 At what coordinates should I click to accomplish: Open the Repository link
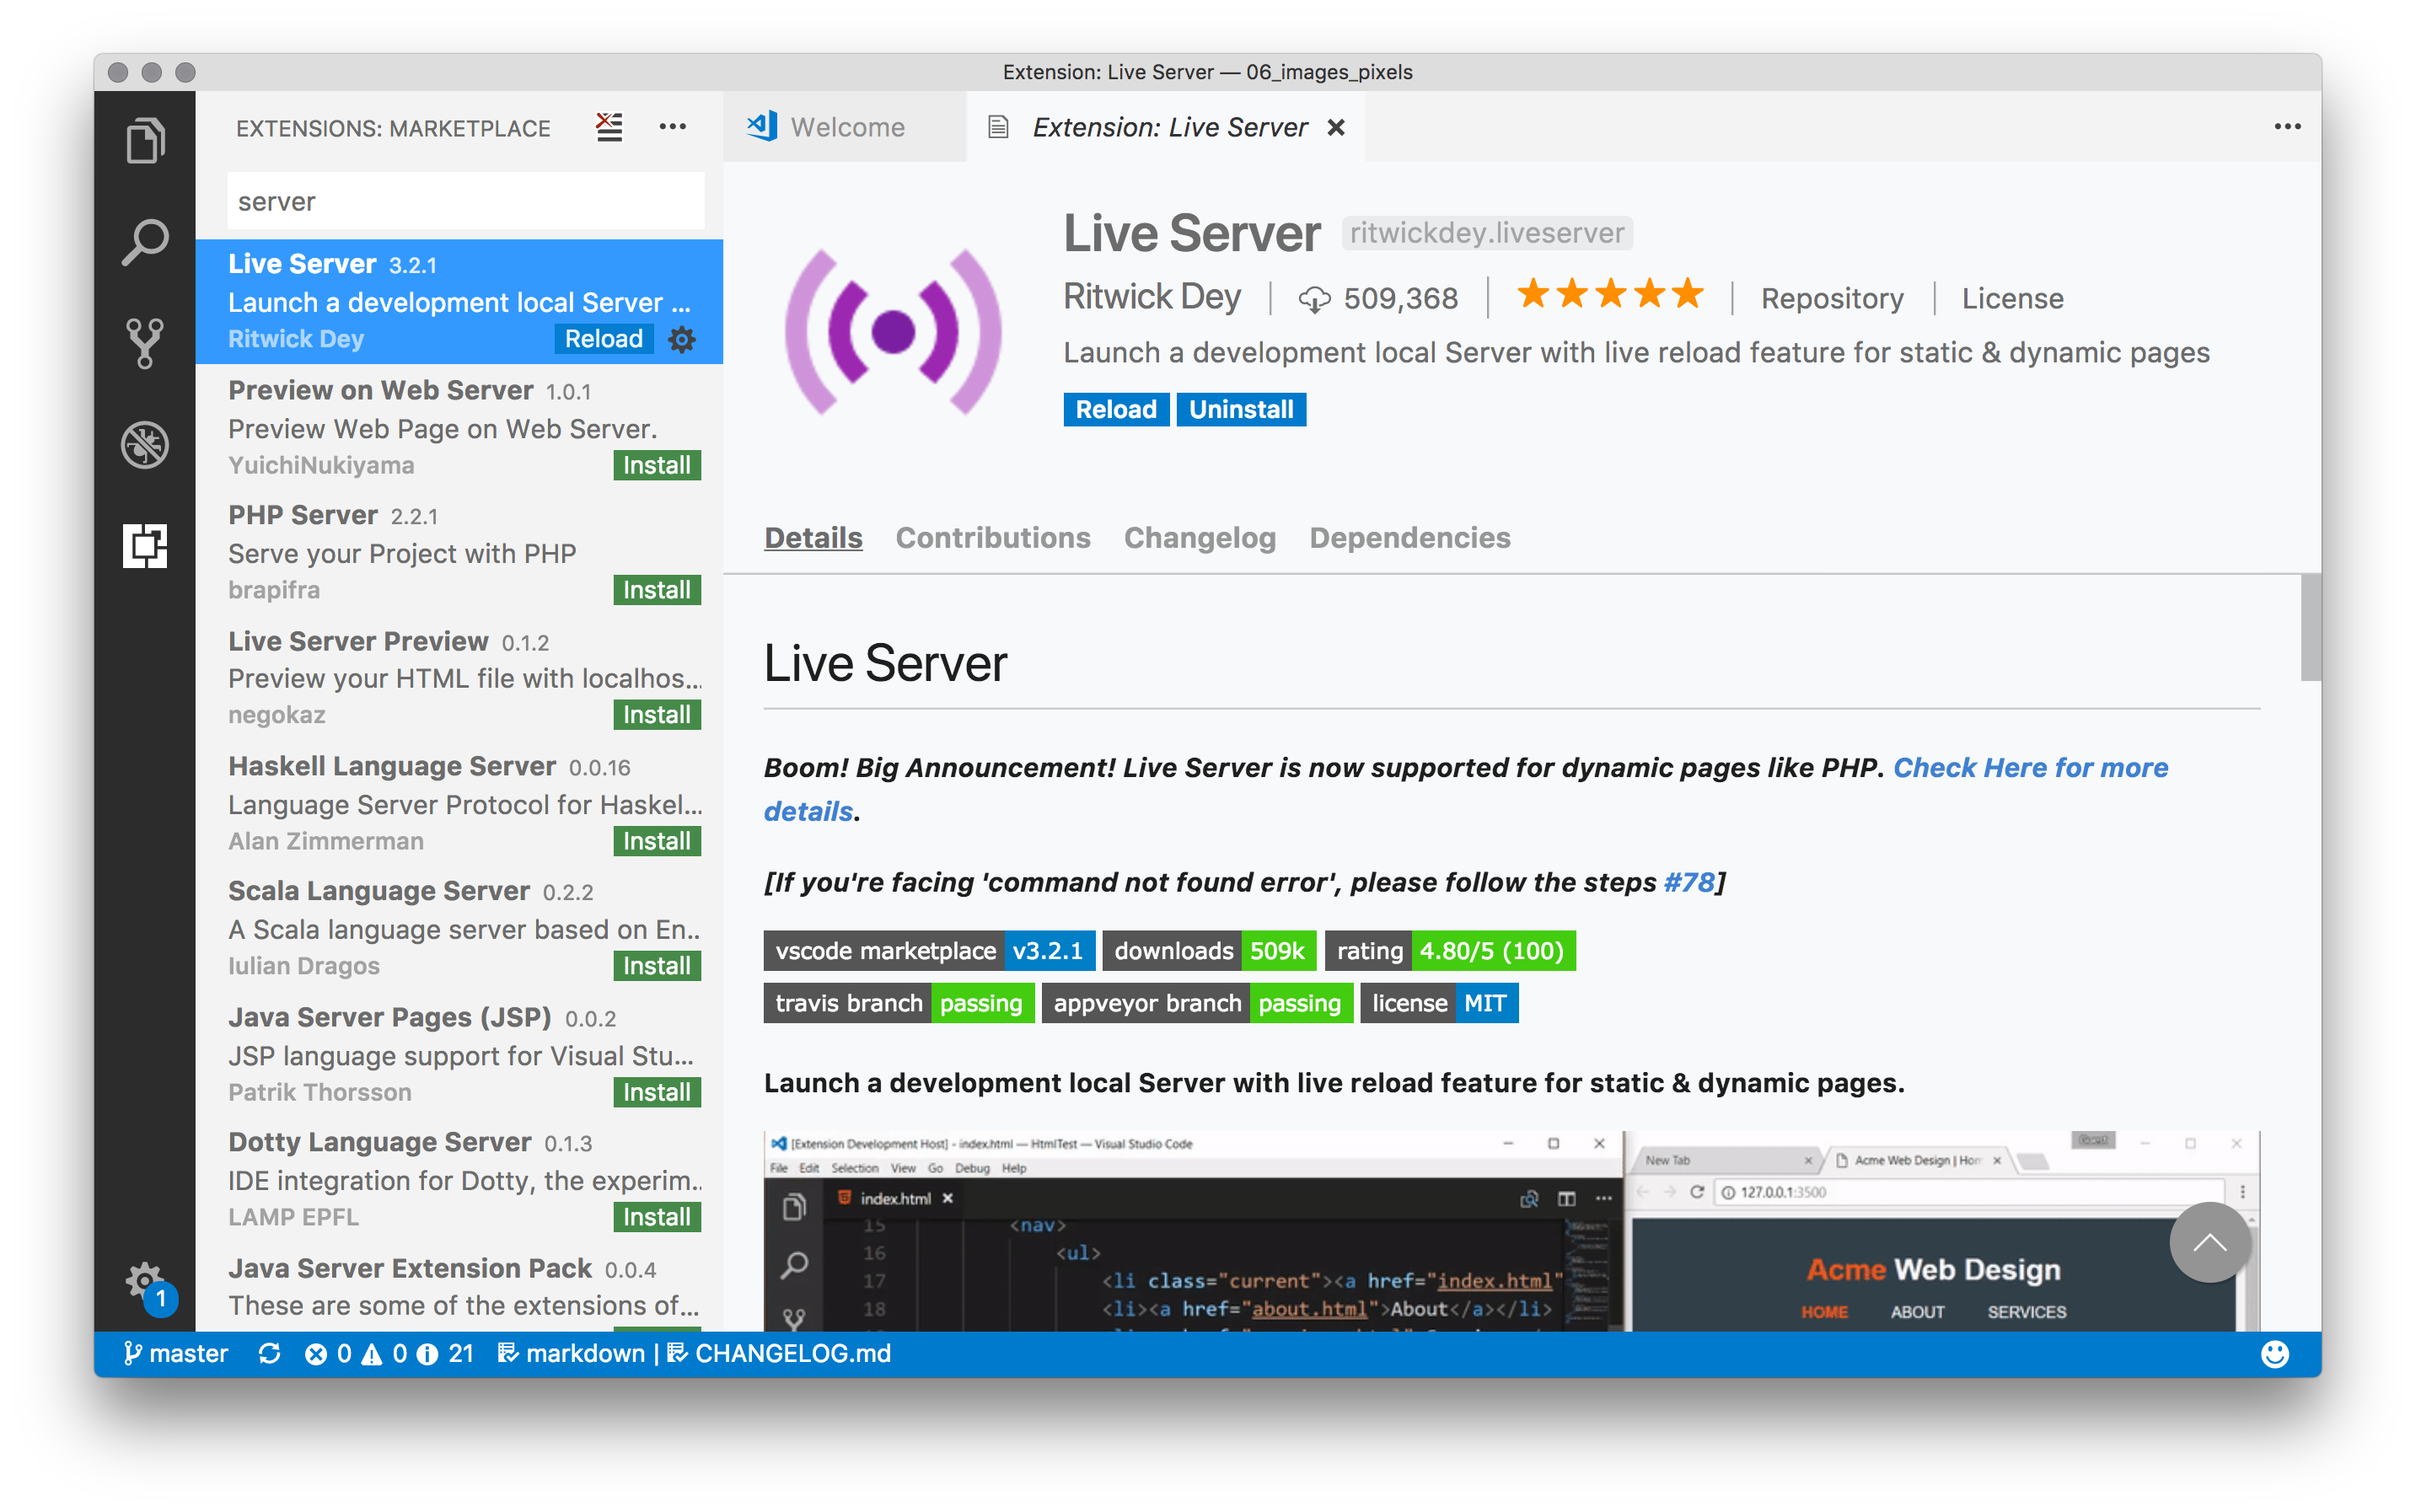point(1831,299)
